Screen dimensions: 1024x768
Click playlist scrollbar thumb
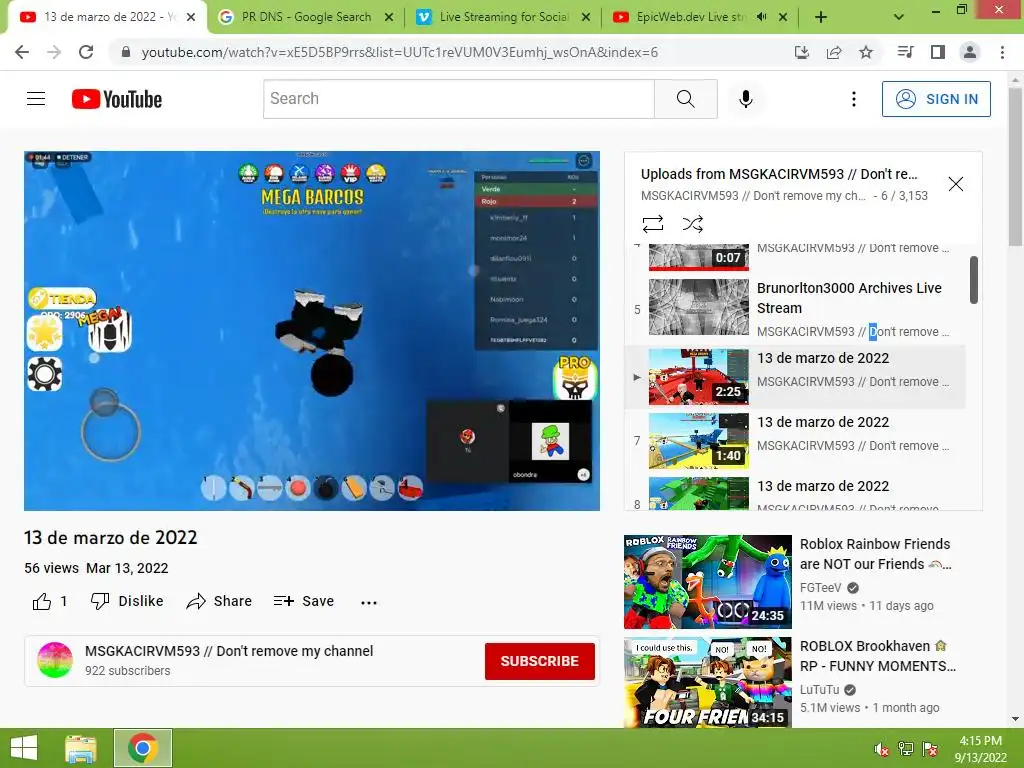pyautogui.click(x=974, y=280)
